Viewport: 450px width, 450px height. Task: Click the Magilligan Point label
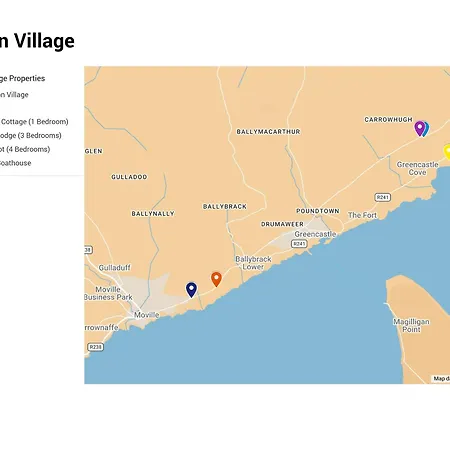click(411, 325)
